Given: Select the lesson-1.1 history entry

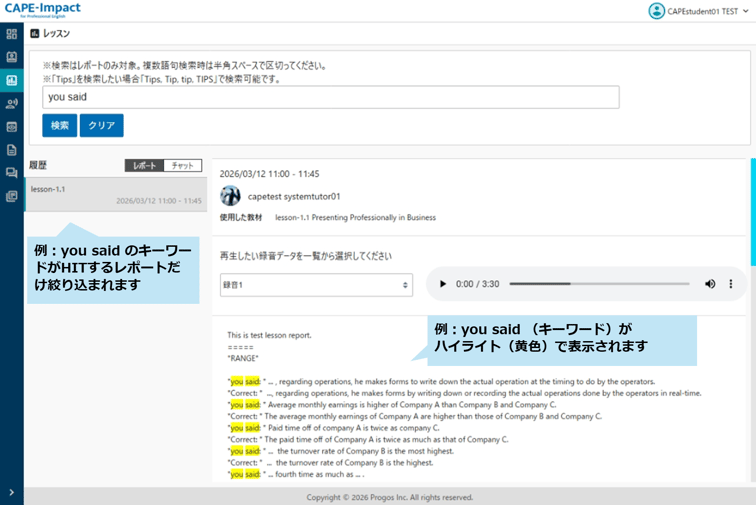Looking at the screenshot, I should tap(115, 194).
